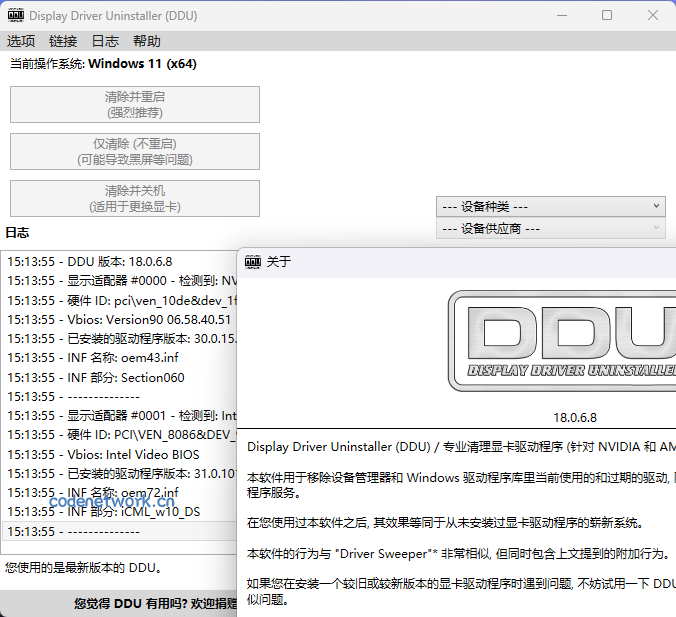Image resolution: width=676 pixels, height=617 pixels.
Task: Click 仅清除 (不重启) button
Action: [135, 152]
